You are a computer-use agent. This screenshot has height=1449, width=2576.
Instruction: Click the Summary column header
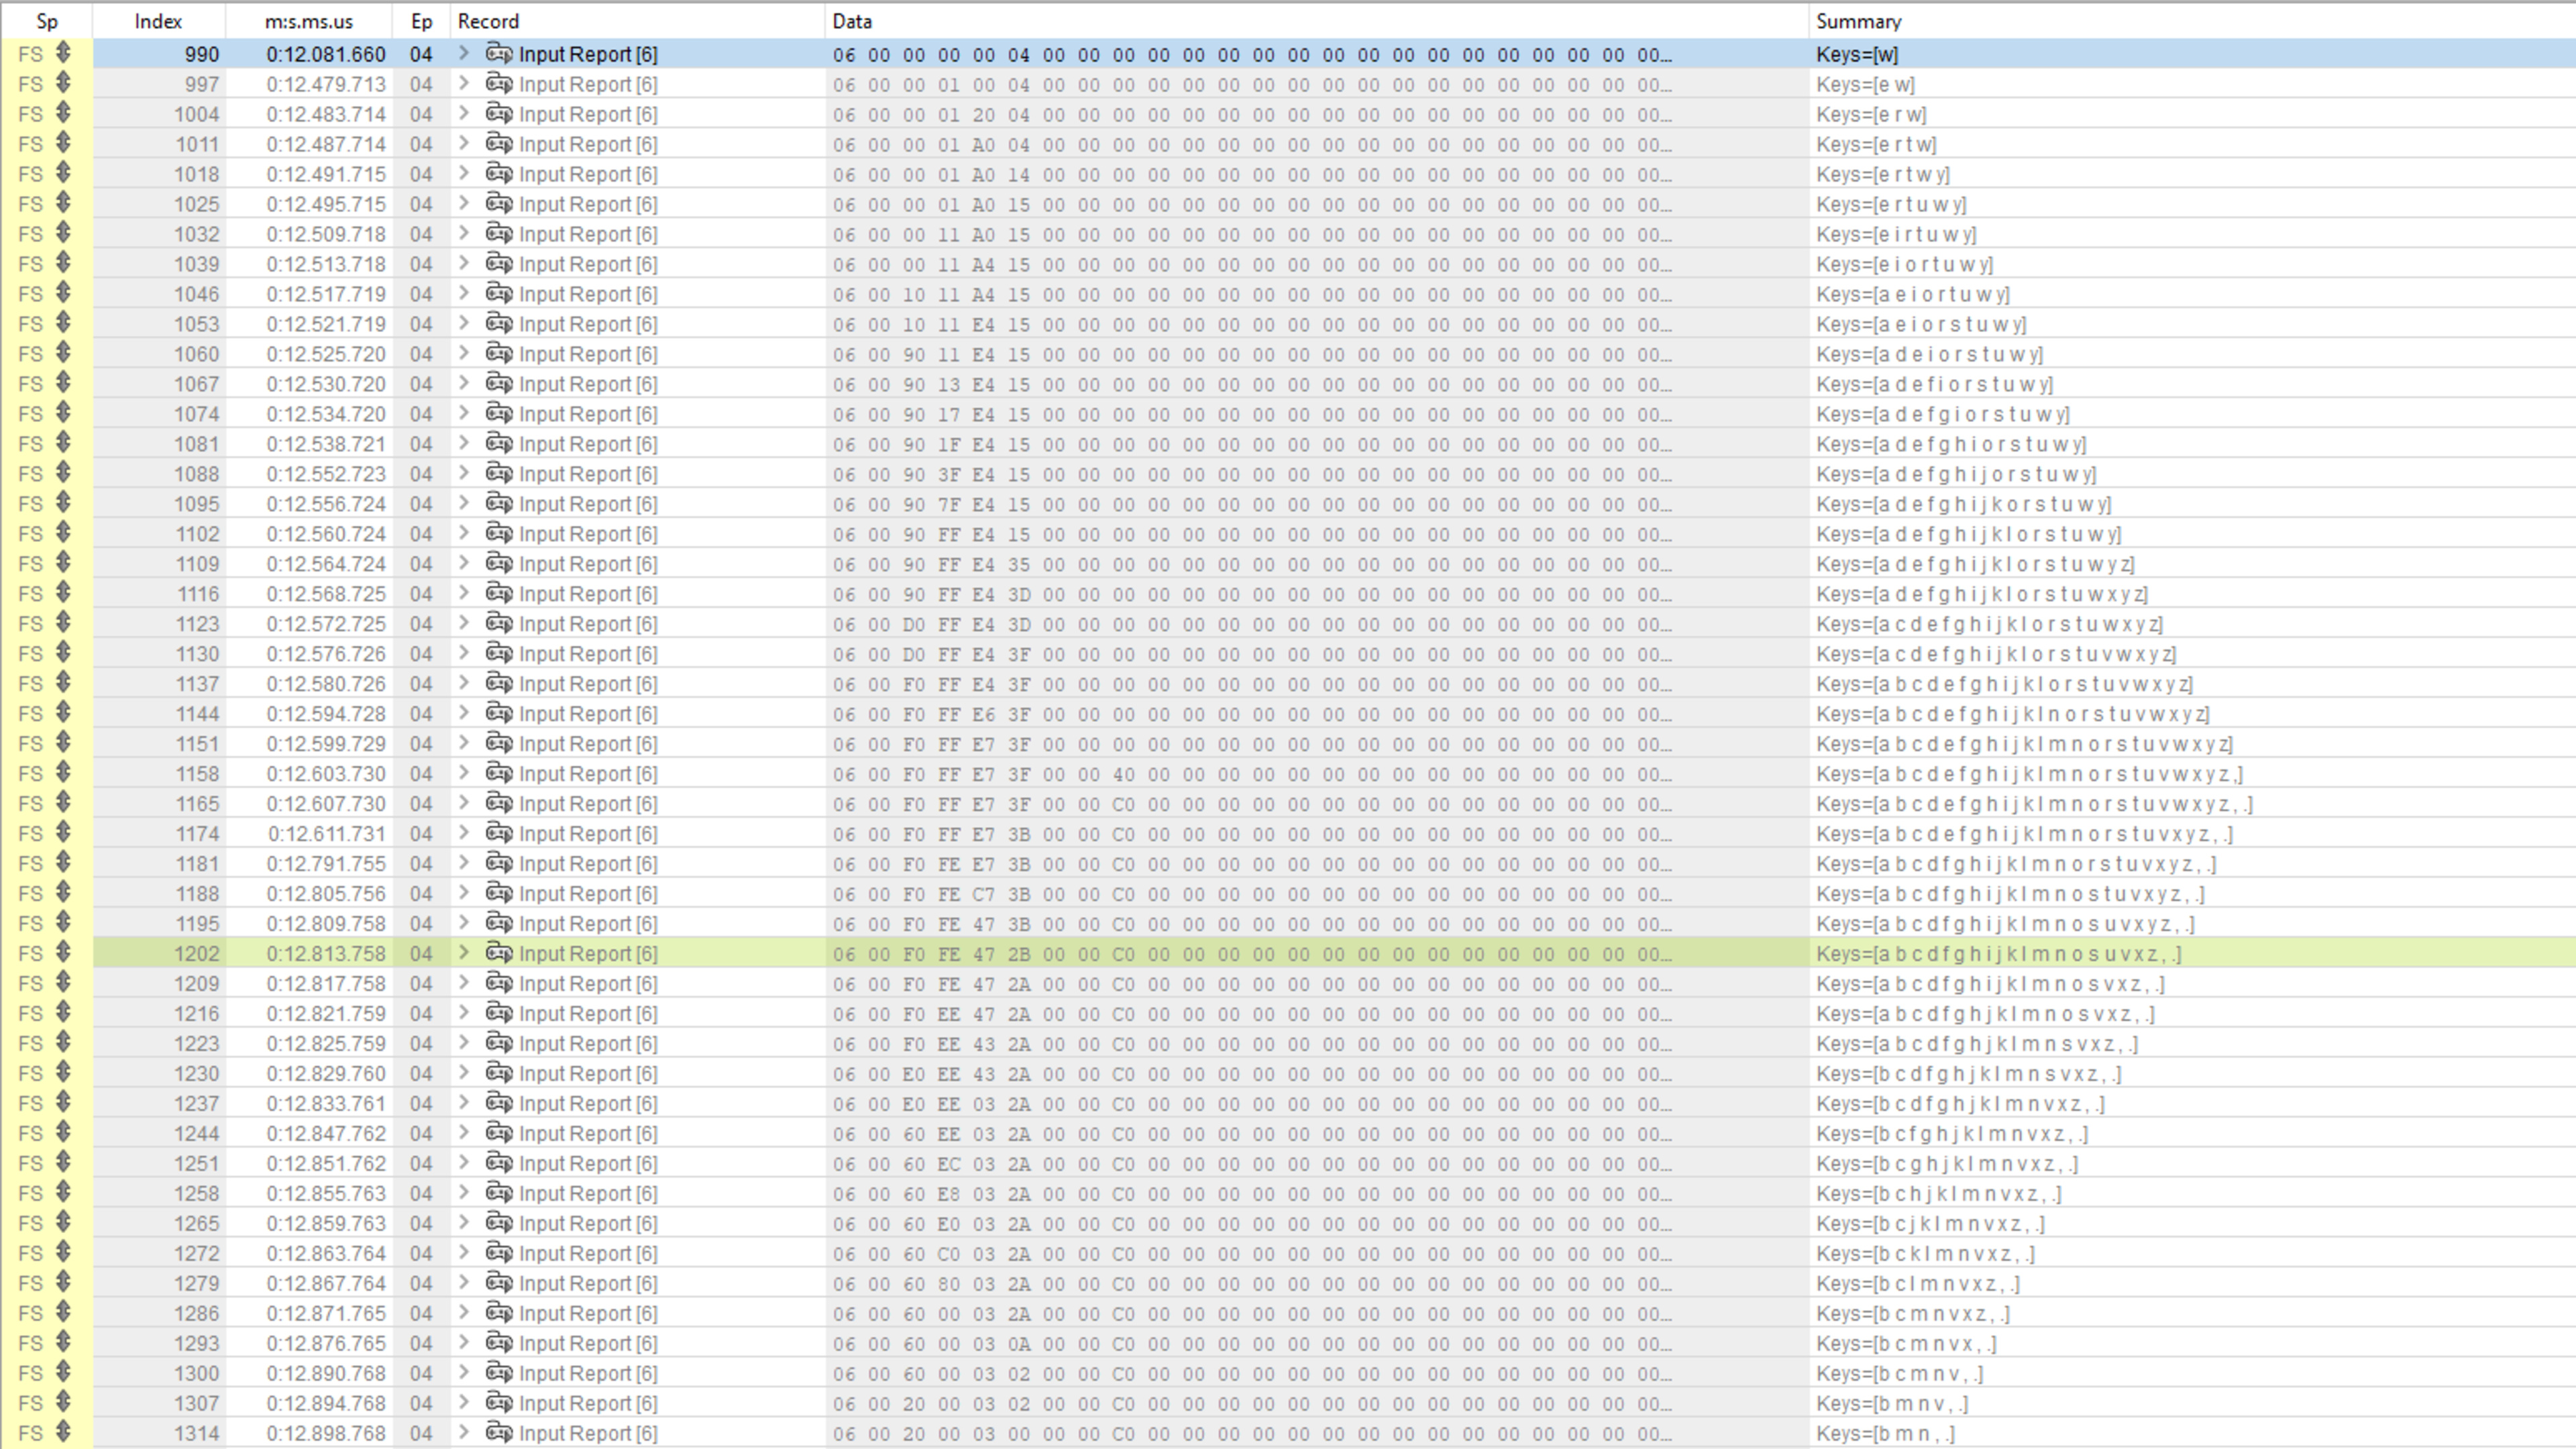pyautogui.click(x=1858, y=21)
